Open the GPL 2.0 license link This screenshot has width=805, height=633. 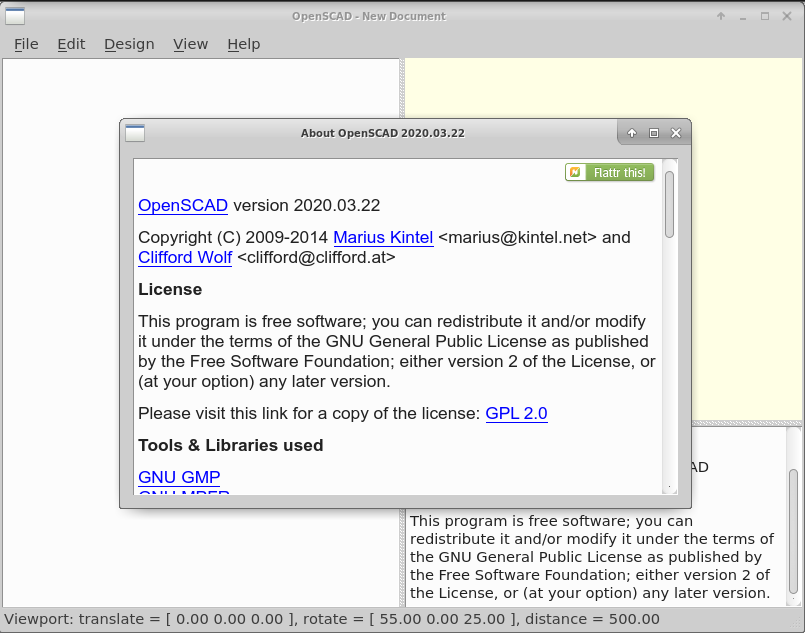click(x=516, y=413)
